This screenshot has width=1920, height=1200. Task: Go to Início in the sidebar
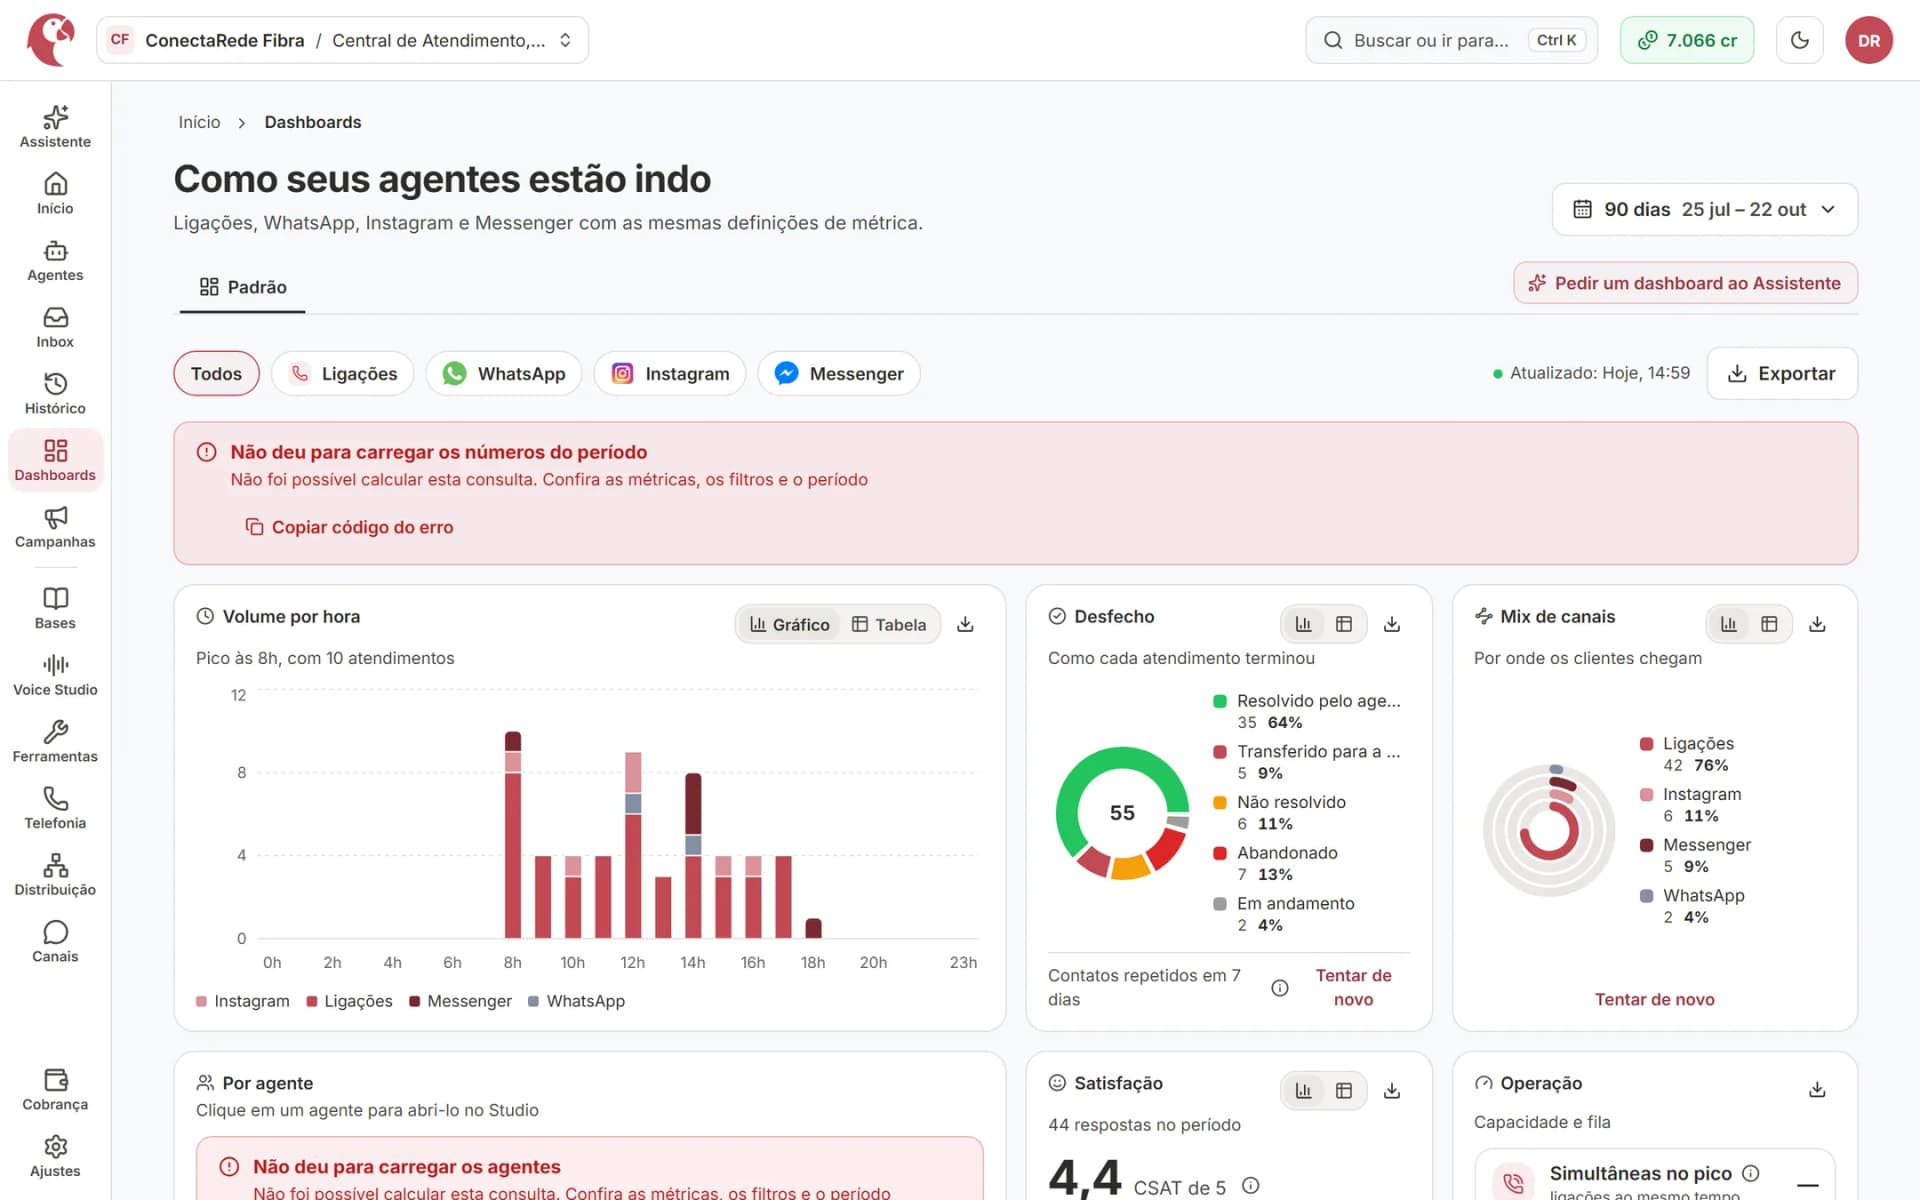pyautogui.click(x=55, y=194)
